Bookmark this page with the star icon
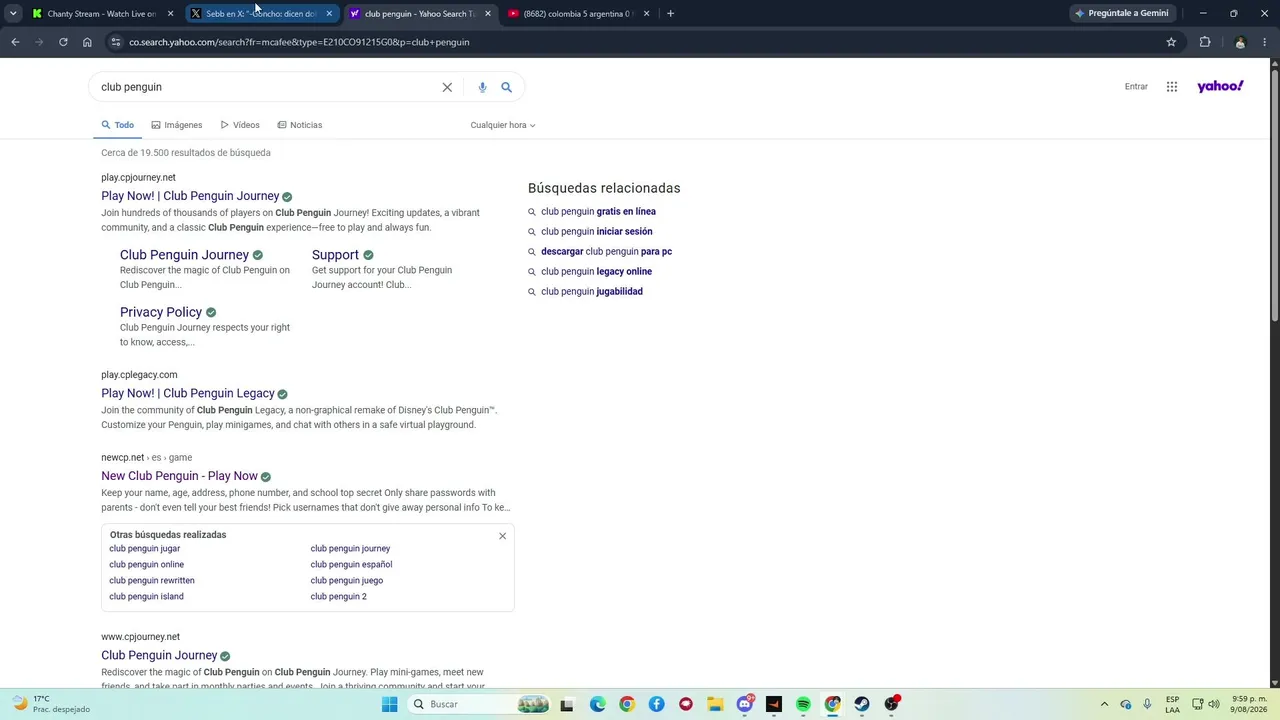Viewport: 1280px width, 720px height. (1171, 42)
